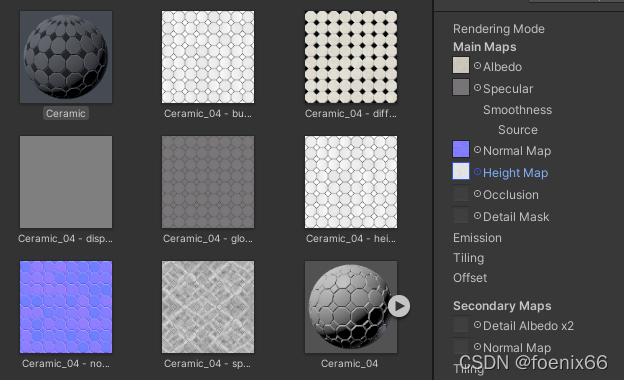Open the picker circle beside Detail Albedo x2
The width and height of the screenshot is (624, 380).
coord(478,325)
